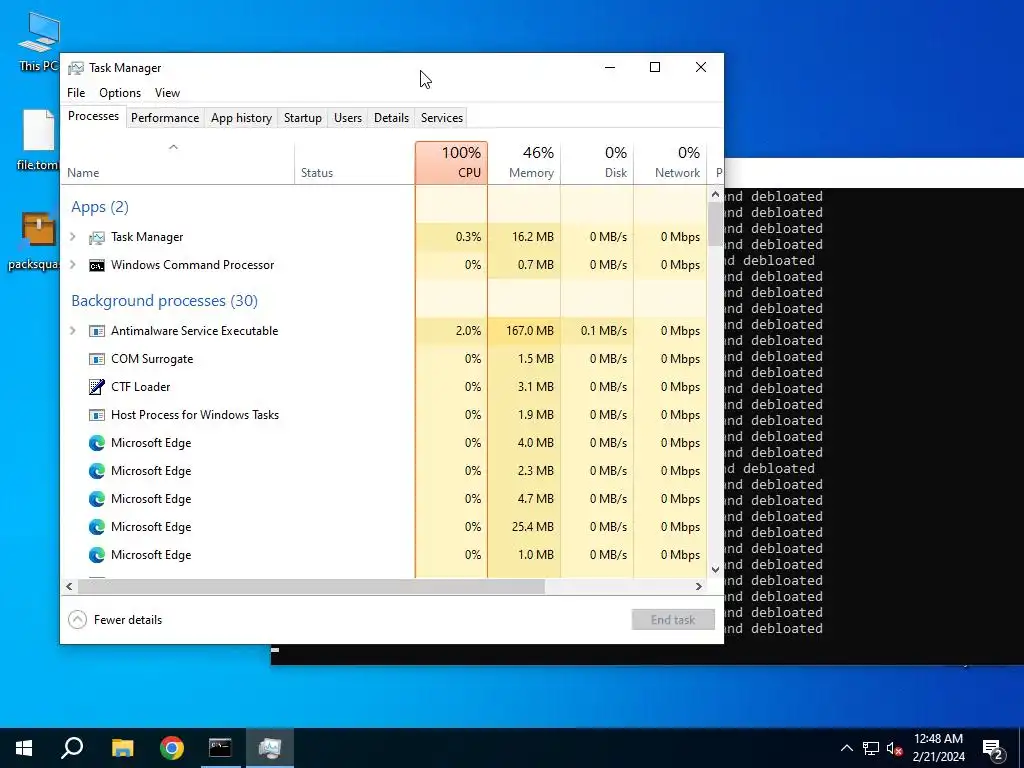Click the Antimalware Service Executable icon
The height and width of the screenshot is (768, 1024).
[x=97, y=331]
